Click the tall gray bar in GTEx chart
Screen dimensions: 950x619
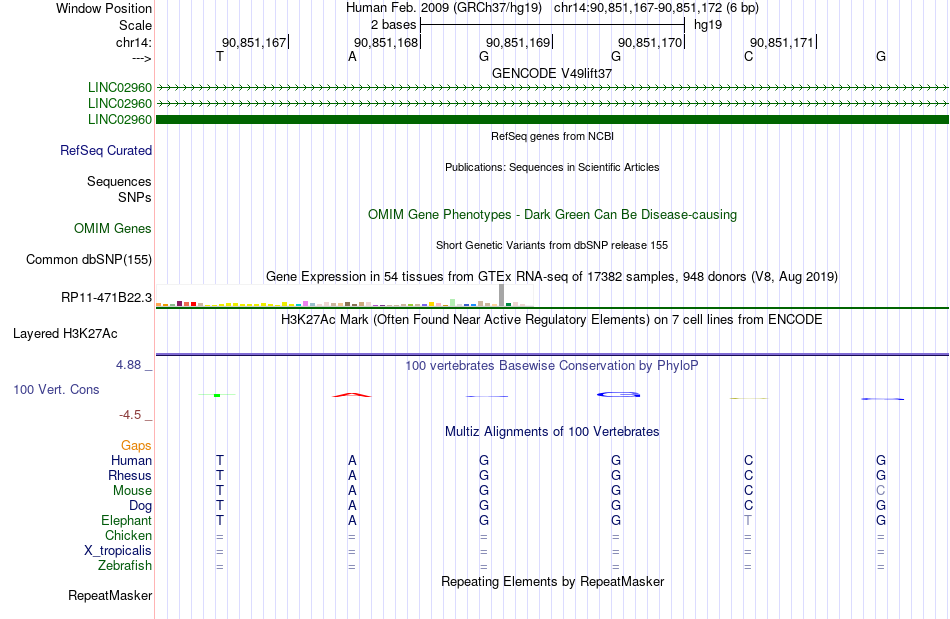click(502, 296)
